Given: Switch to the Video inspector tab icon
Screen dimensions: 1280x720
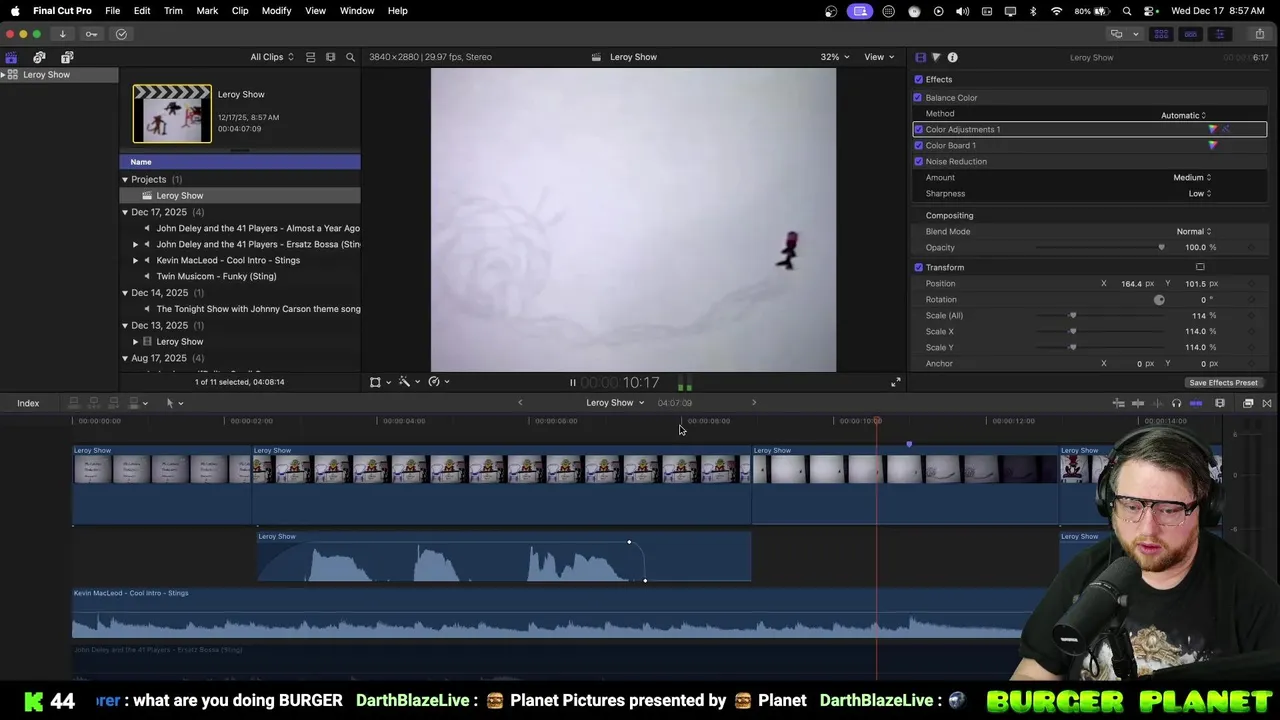Looking at the screenshot, I should [x=921, y=57].
